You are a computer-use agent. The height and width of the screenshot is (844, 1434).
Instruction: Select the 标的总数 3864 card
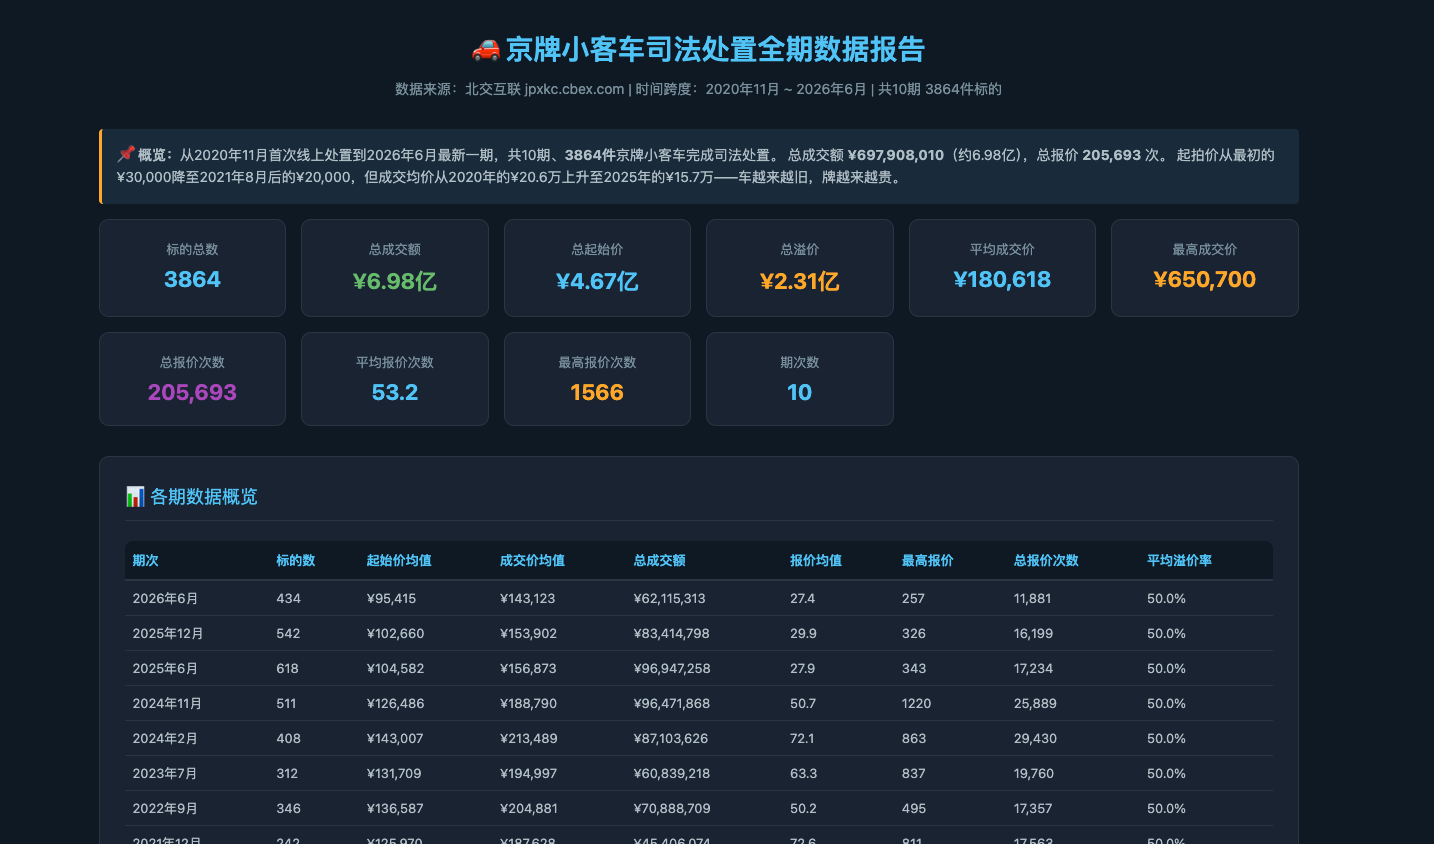click(x=192, y=268)
